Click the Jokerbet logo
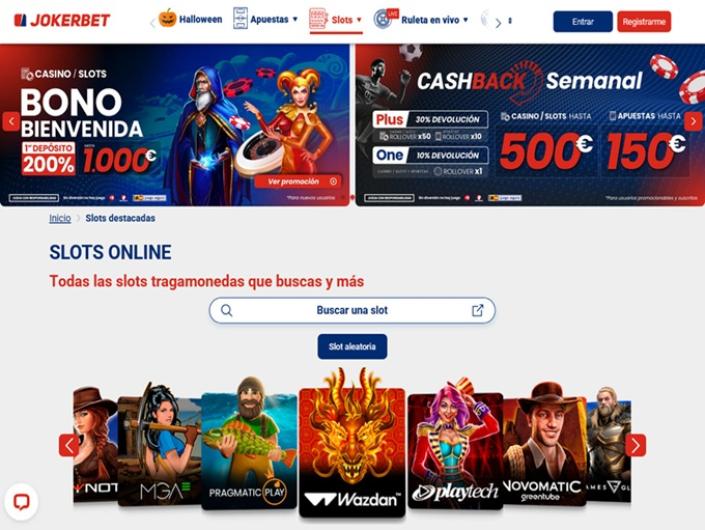This screenshot has height=530, width=705. (62, 21)
